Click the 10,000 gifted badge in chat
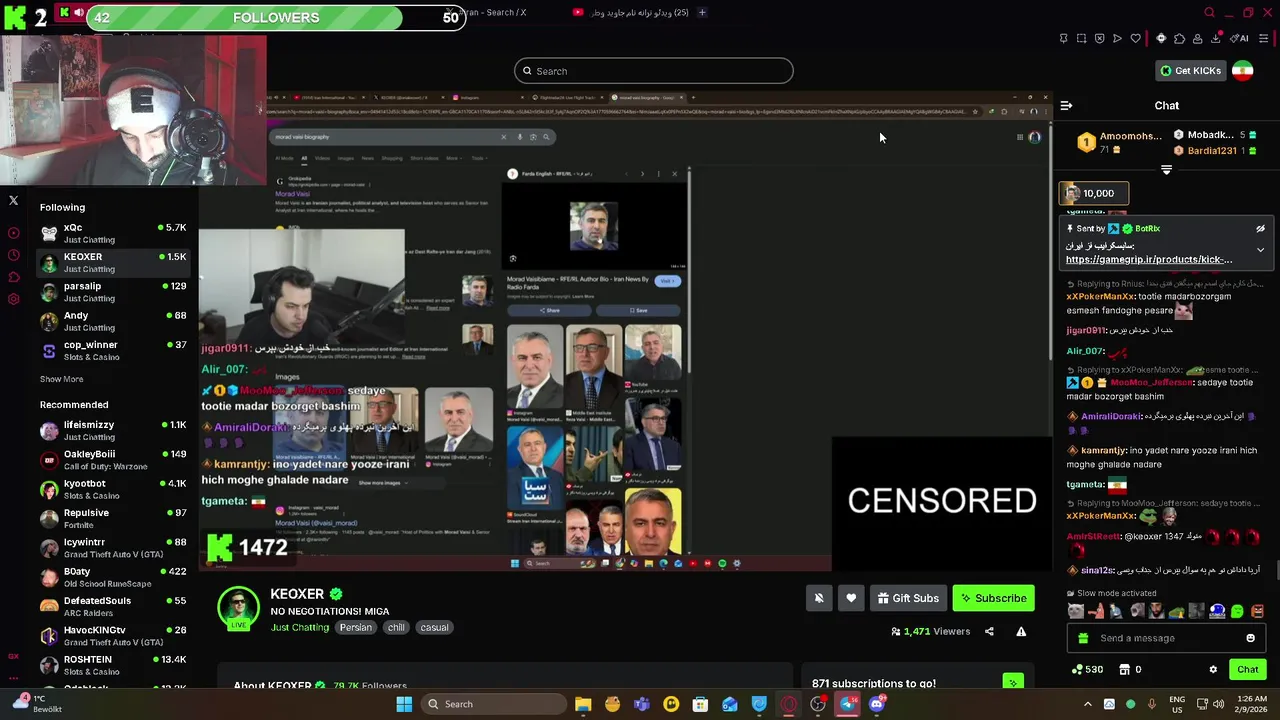1280x720 pixels. (x=1095, y=193)
